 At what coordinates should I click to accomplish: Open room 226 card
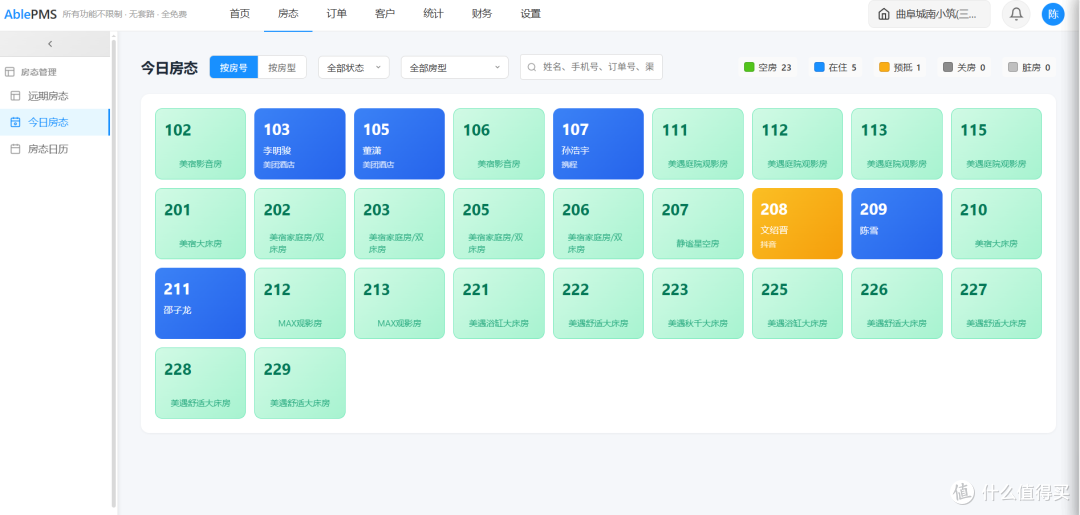point(897,304)
